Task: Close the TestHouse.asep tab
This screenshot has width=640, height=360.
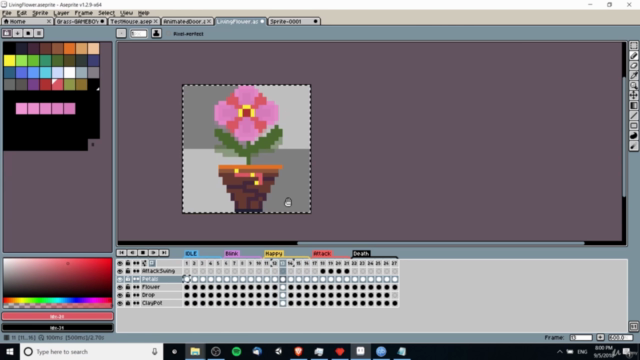Action: 156,21
